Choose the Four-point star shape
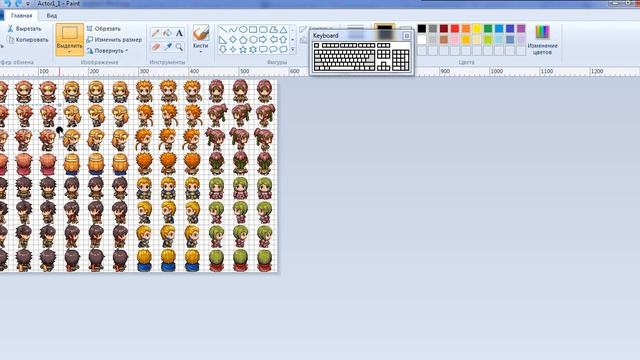 pyautogui.click(x=233, y=49)
